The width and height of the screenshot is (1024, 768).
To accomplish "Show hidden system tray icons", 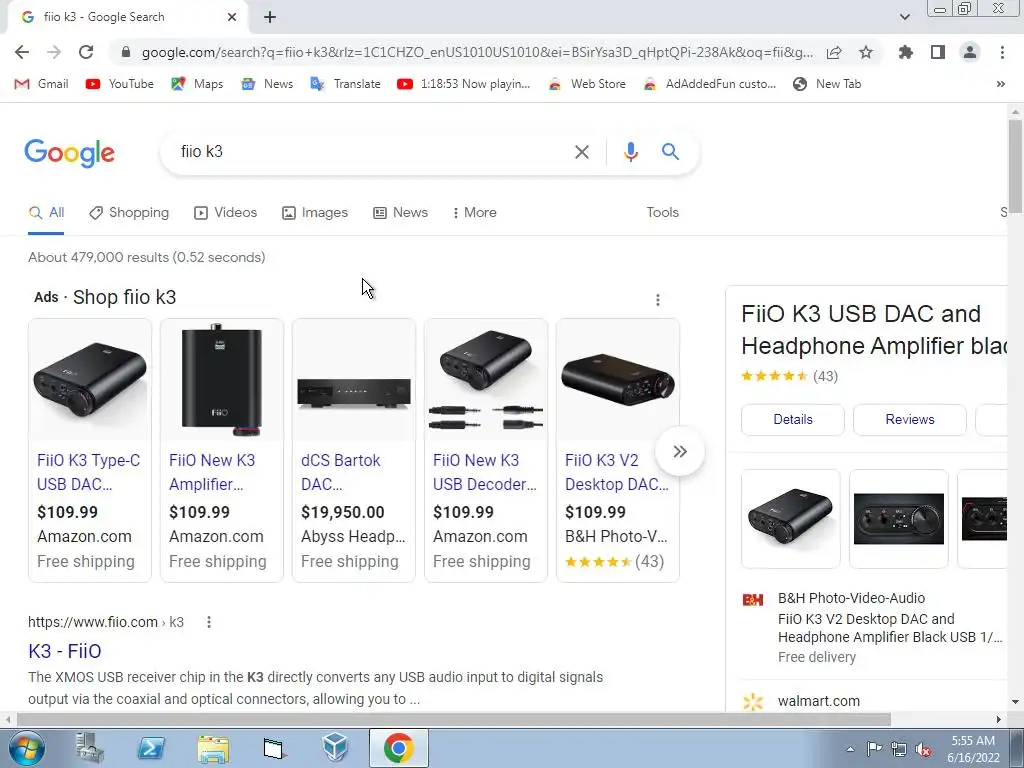I will [850, 748].
